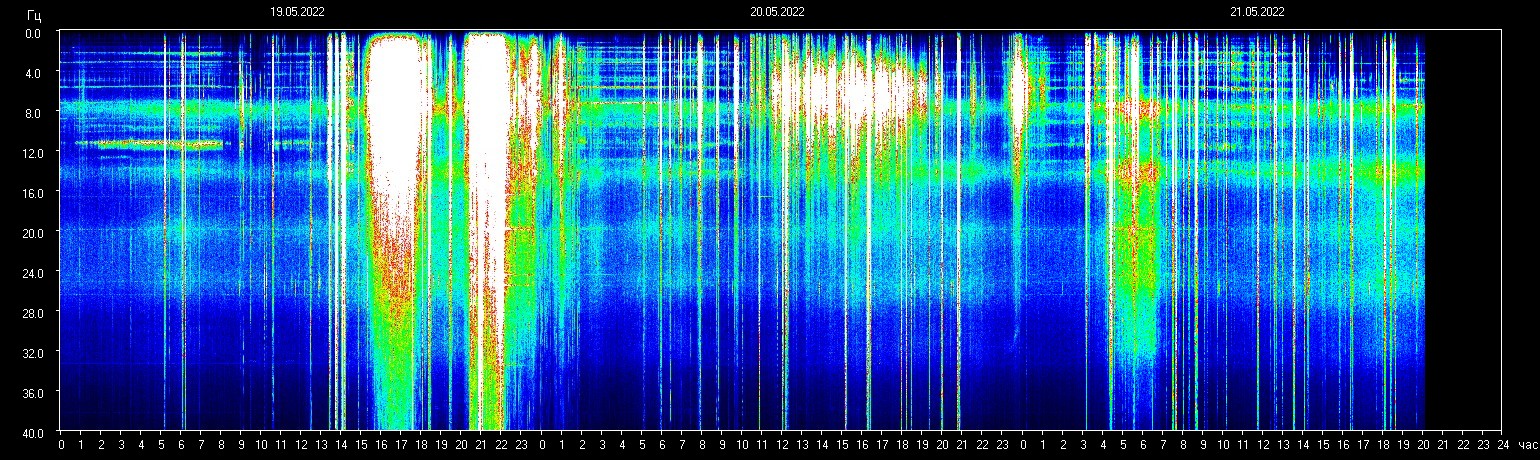Screen dimensions: 1540x460
Task: Click the 40.0 frequency axis tick label
Action: click(x=31, y=433)
